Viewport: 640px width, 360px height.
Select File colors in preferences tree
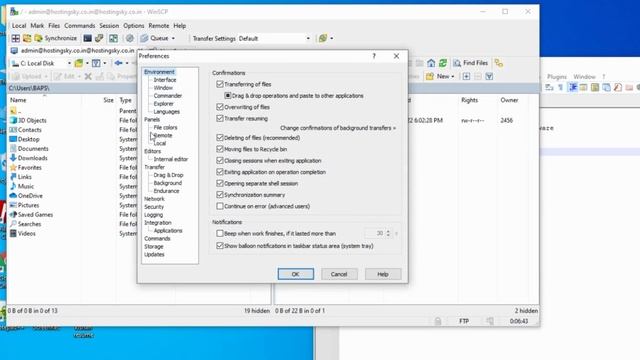click(x=165, y=128)
